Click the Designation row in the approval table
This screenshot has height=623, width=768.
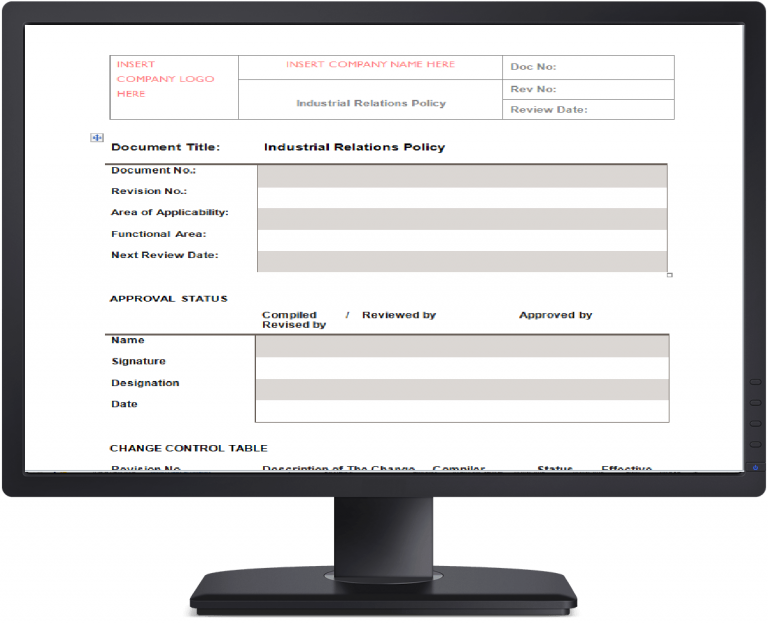point(461,389)
